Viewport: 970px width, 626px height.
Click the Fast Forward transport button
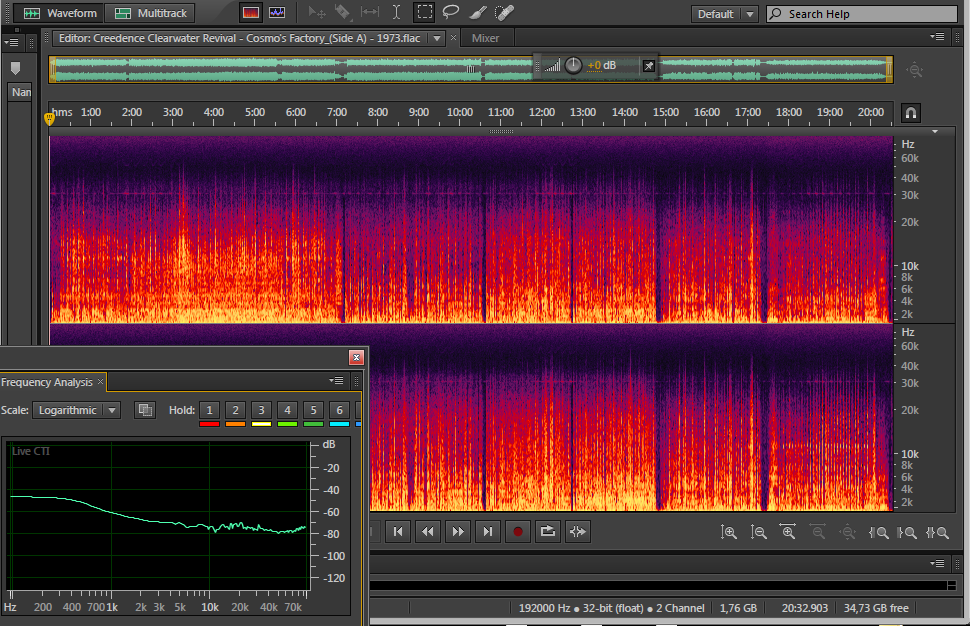(458, 531)
